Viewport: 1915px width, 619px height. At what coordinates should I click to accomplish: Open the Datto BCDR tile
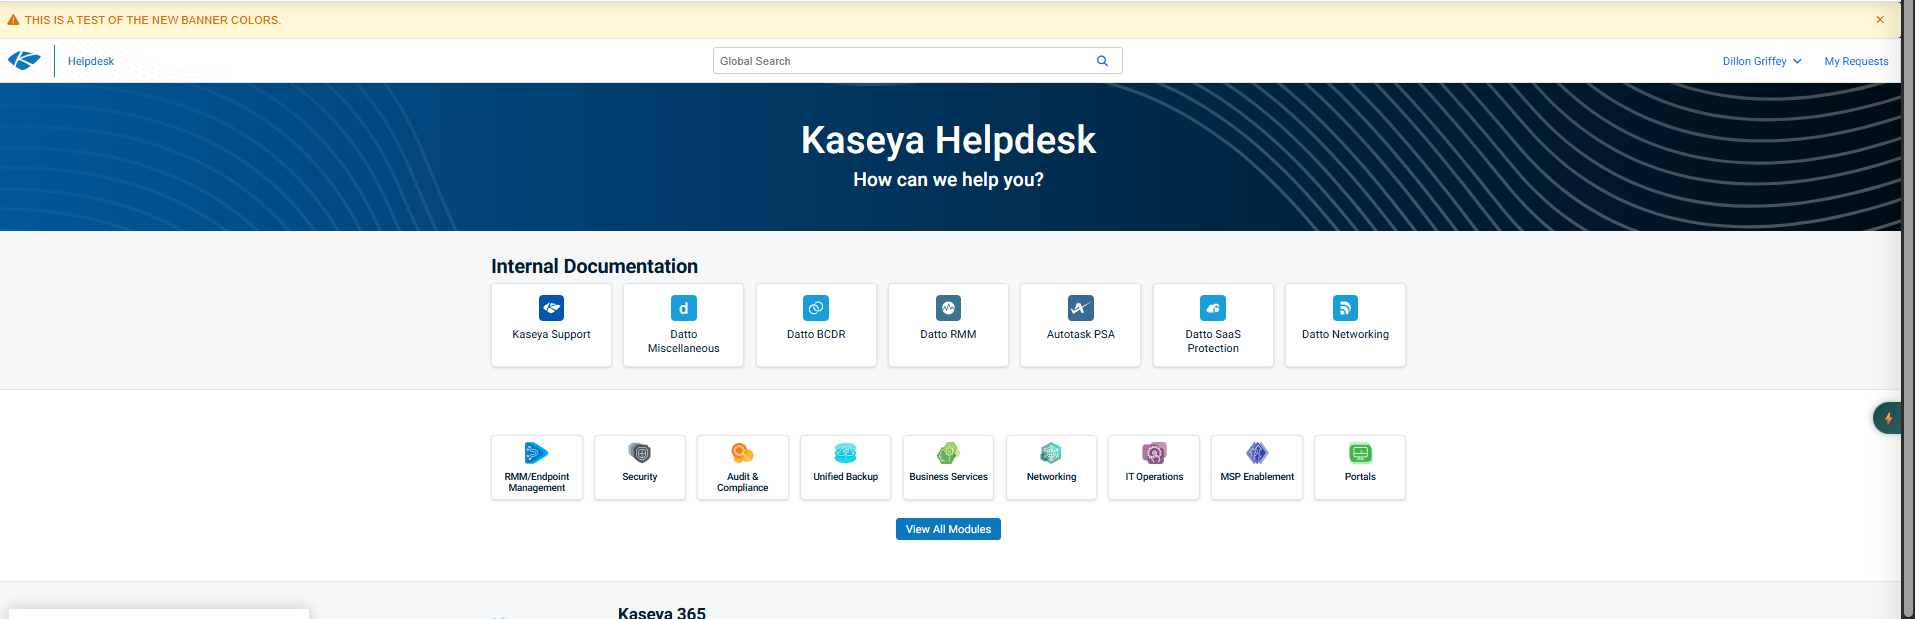tap(816, 325)
